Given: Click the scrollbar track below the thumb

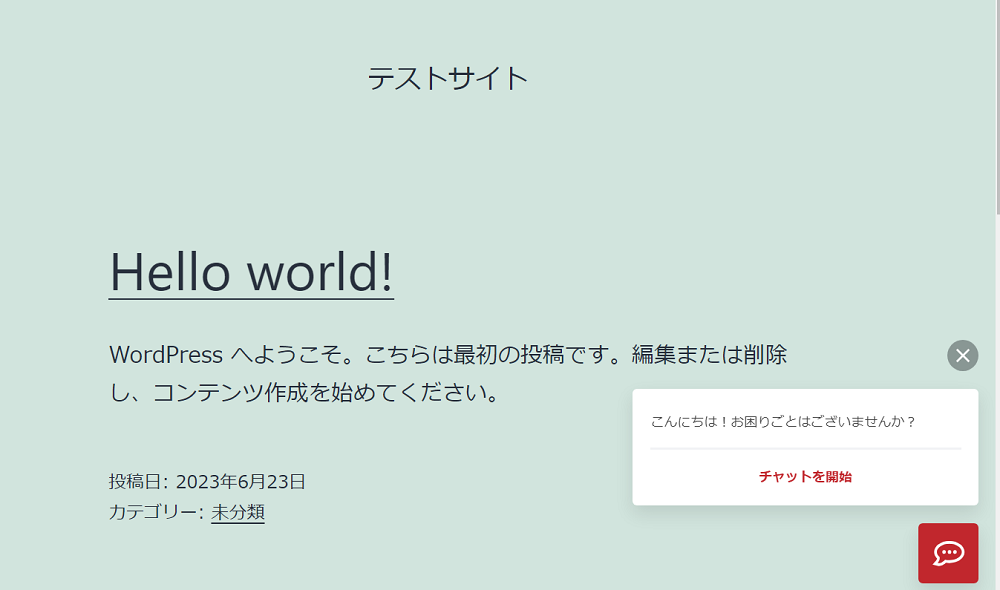Looking at the screenshot, I should click(996, 400).
